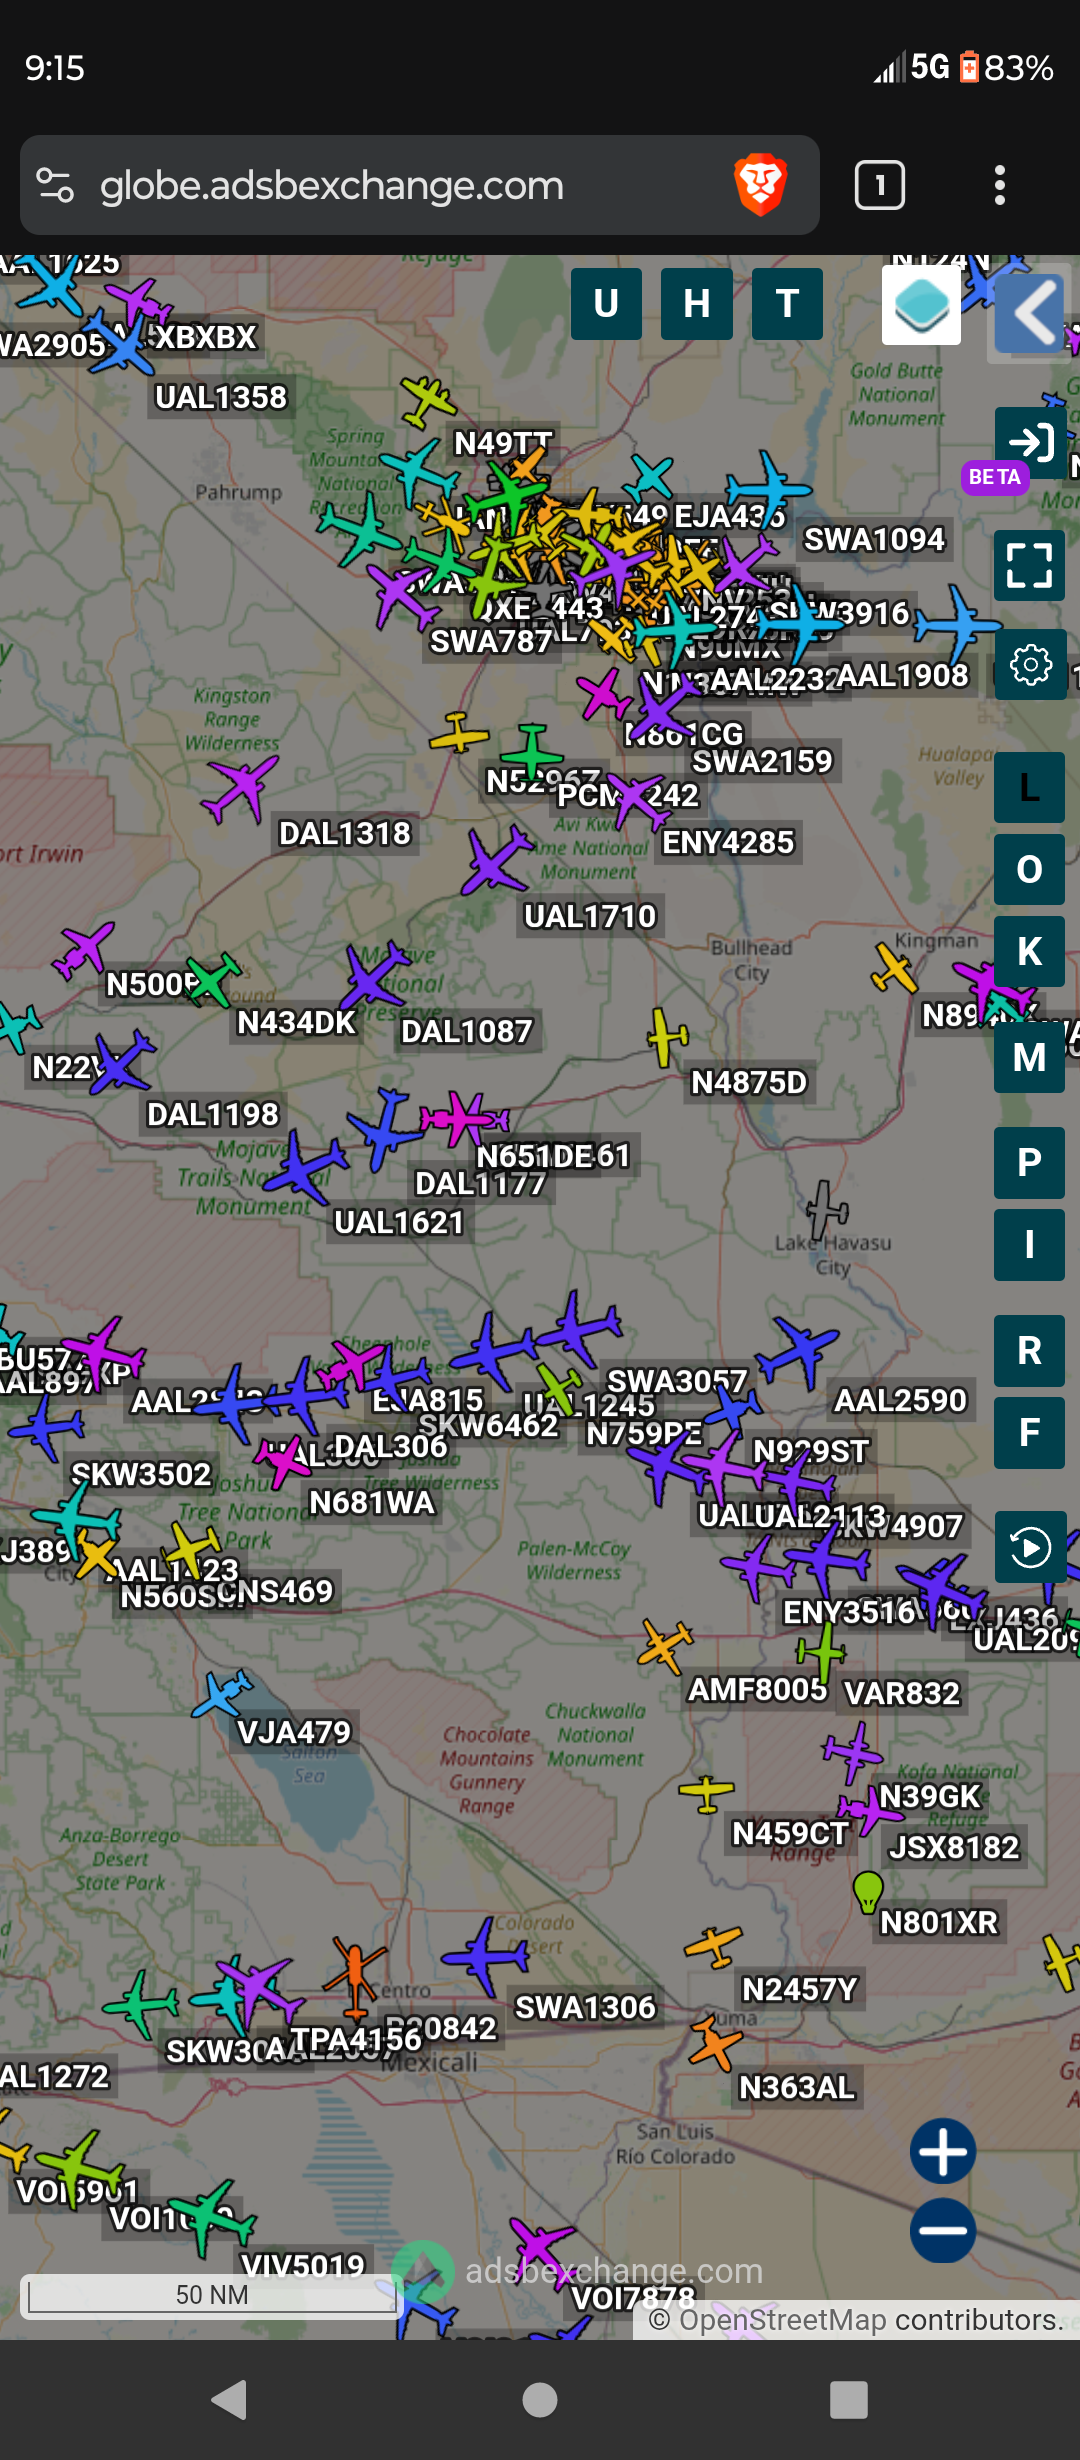Image resolution: width=1080 pixels, height=2460 pixels.
Task: Toggle the M multiselect button
Action: [1029, 1057]
